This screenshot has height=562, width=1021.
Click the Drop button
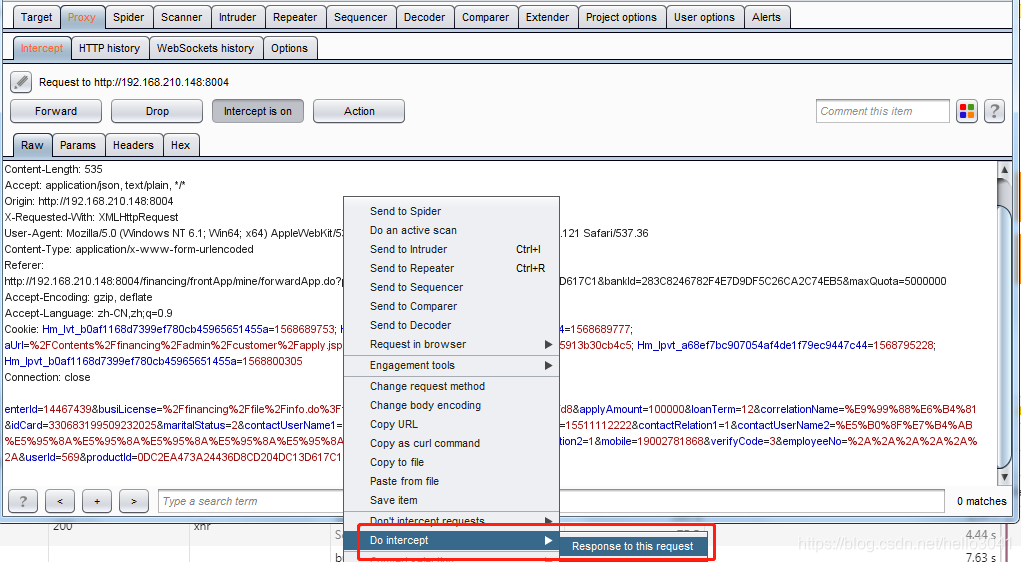click(x=157, y=111)
